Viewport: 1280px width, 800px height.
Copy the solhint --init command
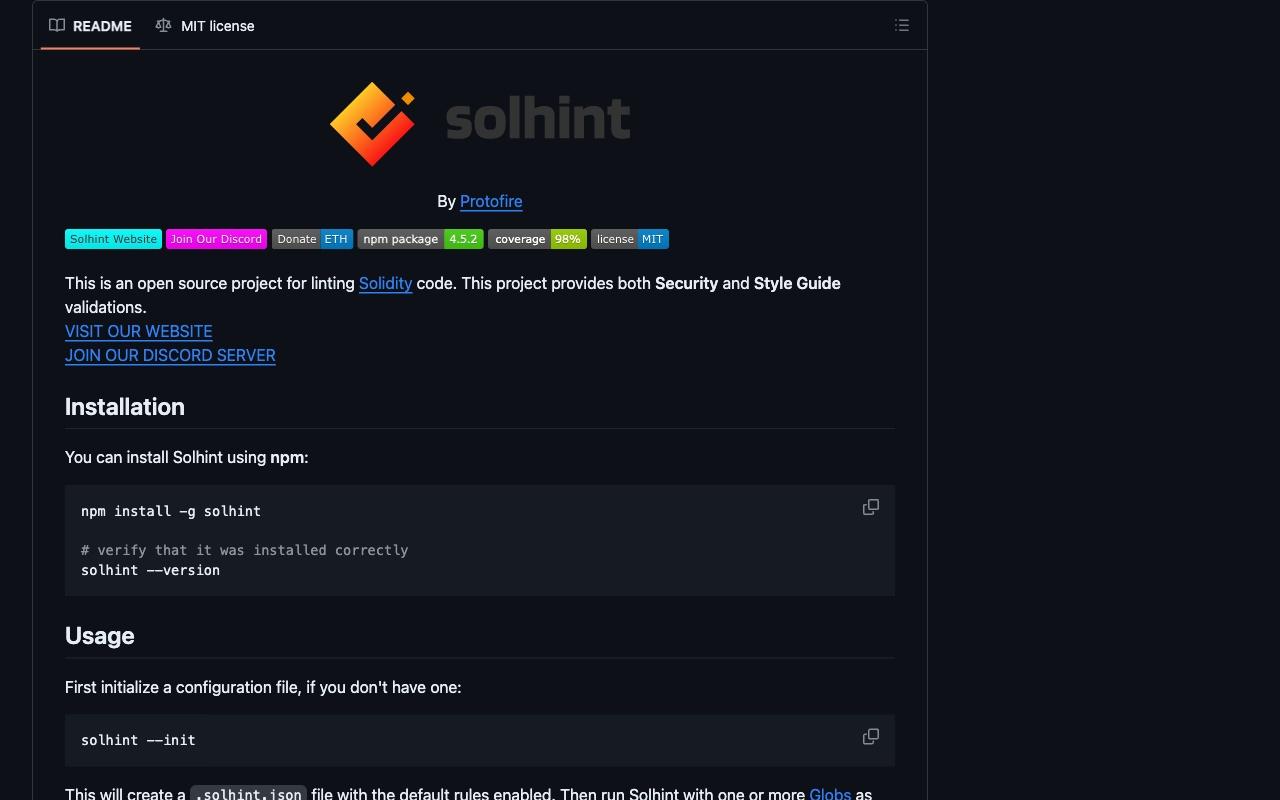pyautogui.click(x=871, y=736)
